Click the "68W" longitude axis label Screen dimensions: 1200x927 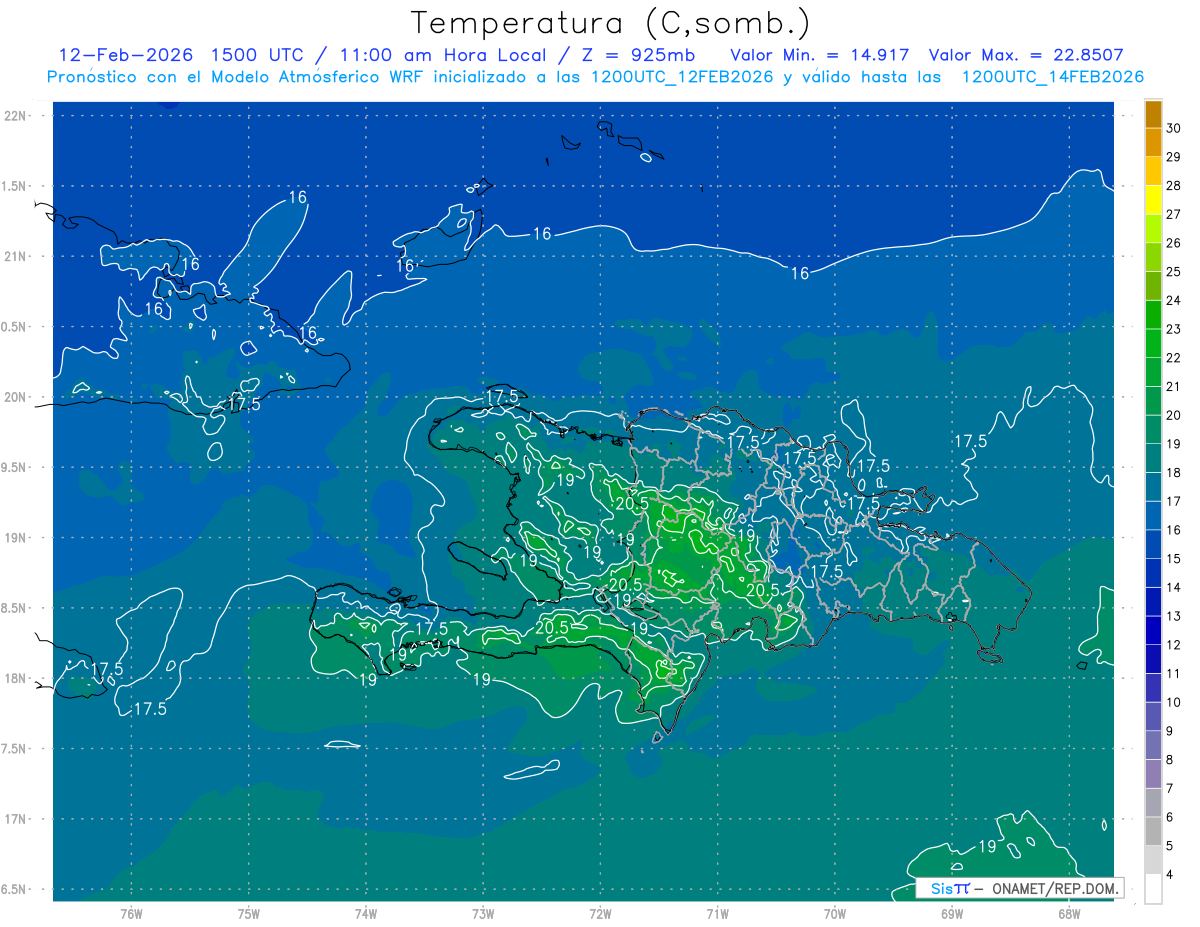(1069, 914)
